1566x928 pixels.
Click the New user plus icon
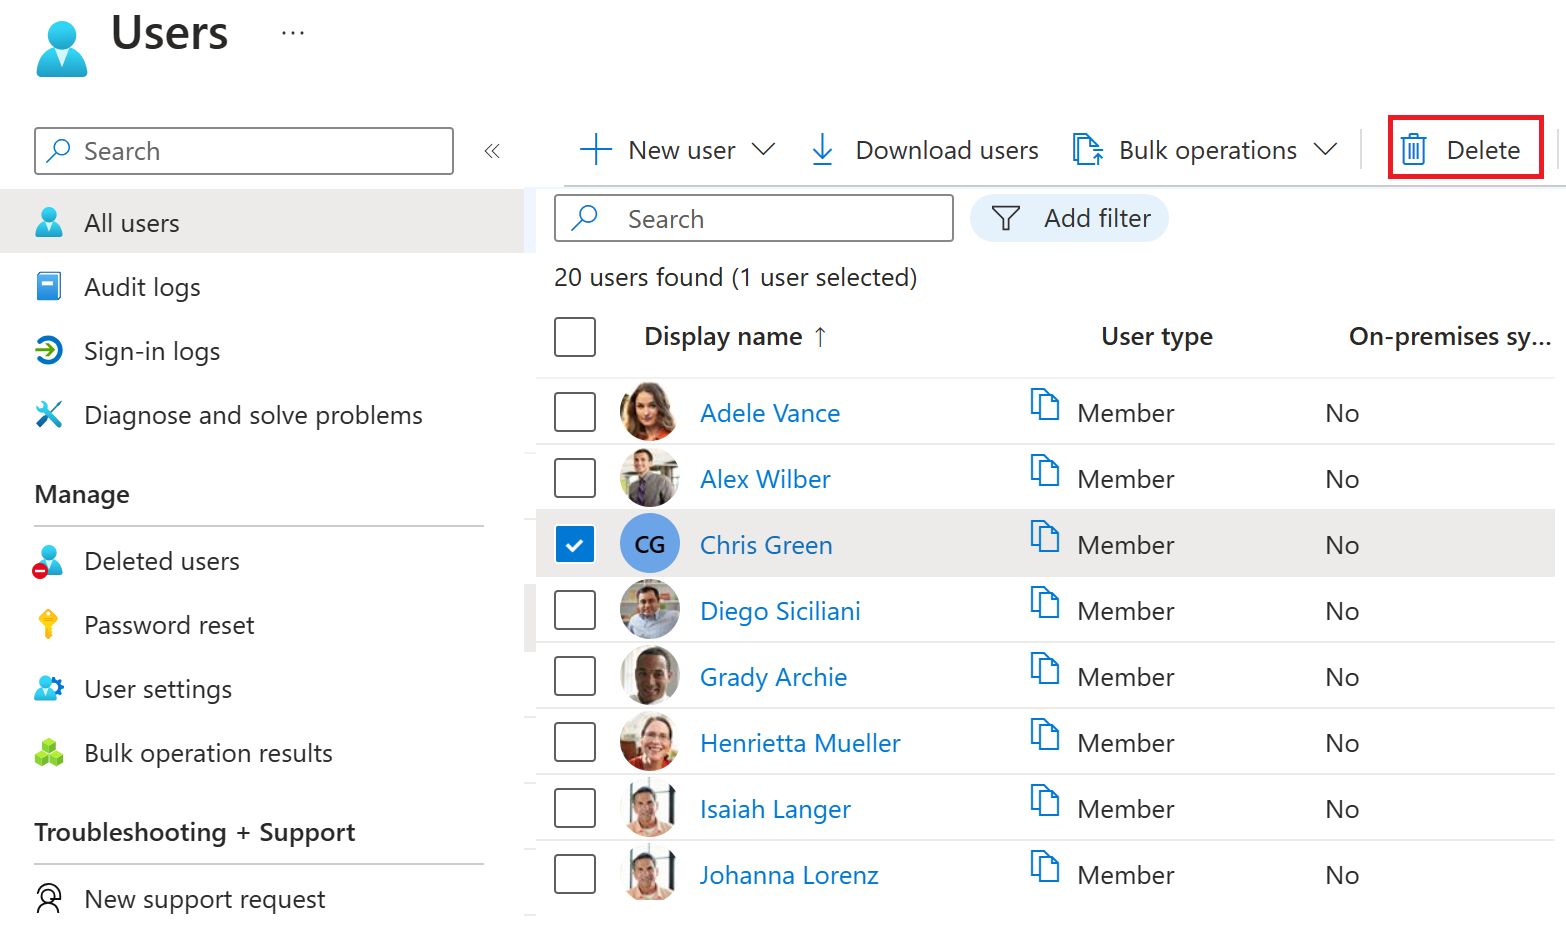tap(595, 149)
